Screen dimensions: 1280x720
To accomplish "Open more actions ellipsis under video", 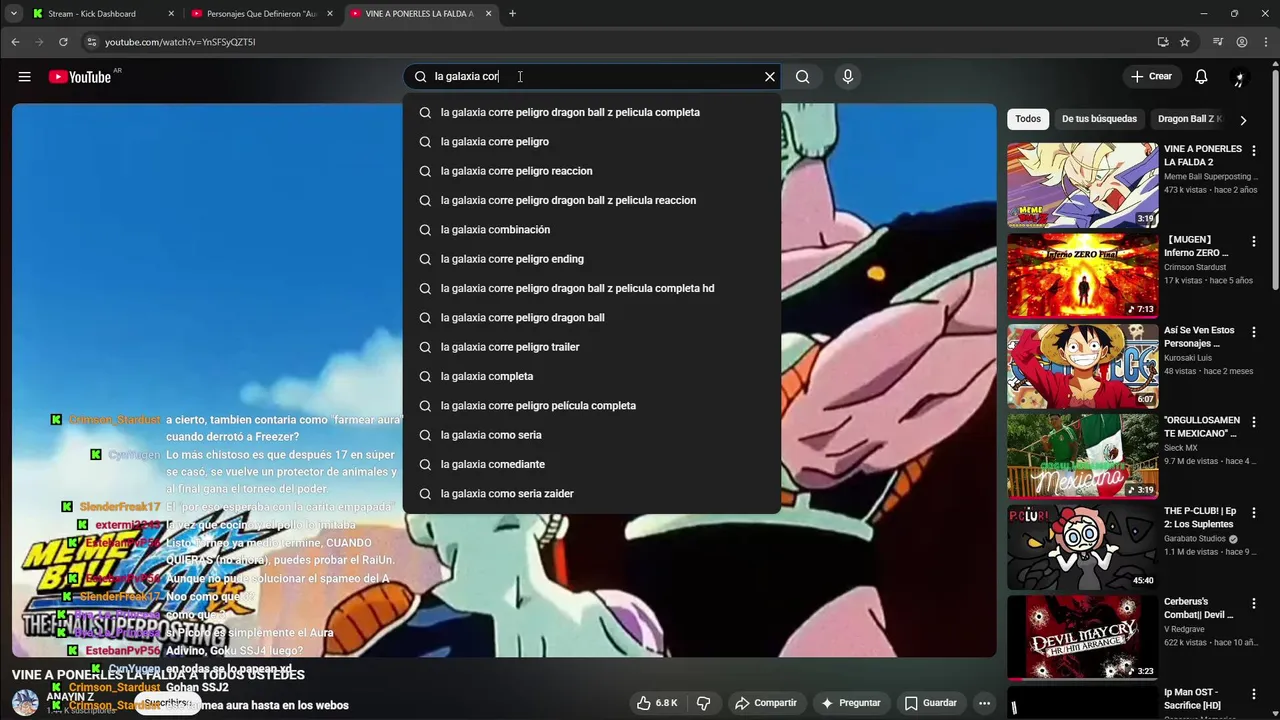I will click(984, 703).
